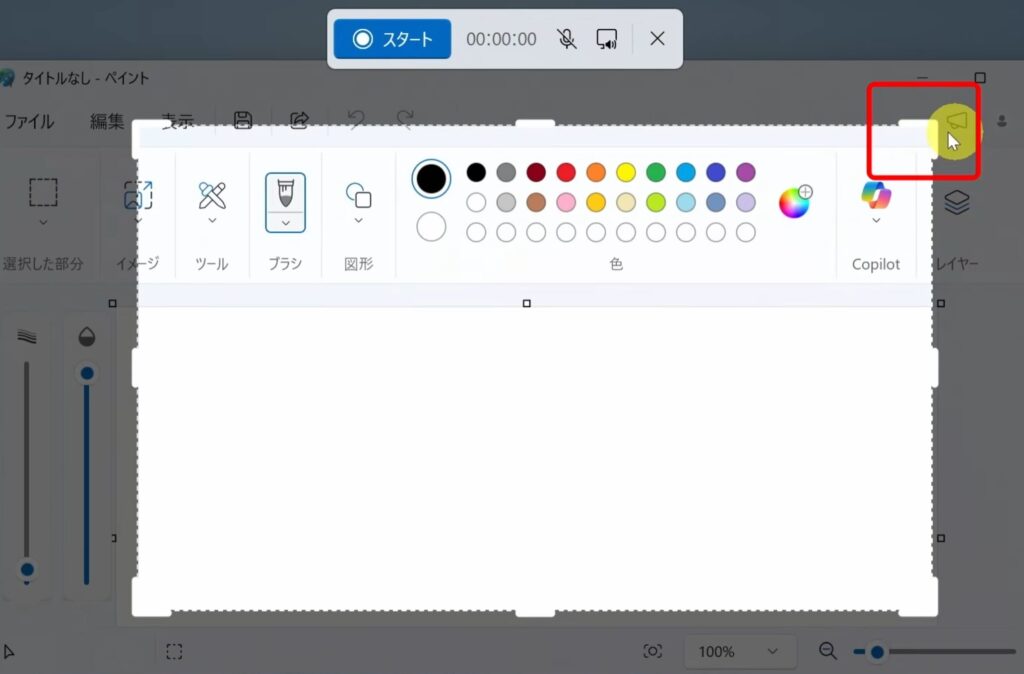Screen dimensions: 1024x674
Task: Click the zoom-out magnifier button
Action: pyautogui.click(x=827, y=651)
